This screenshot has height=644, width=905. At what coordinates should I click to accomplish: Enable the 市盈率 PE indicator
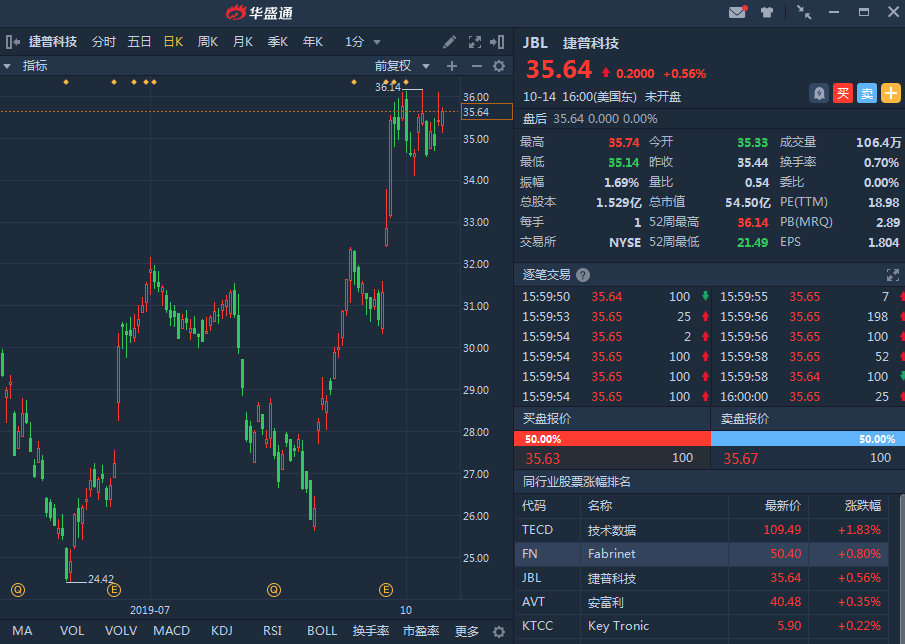421,631
